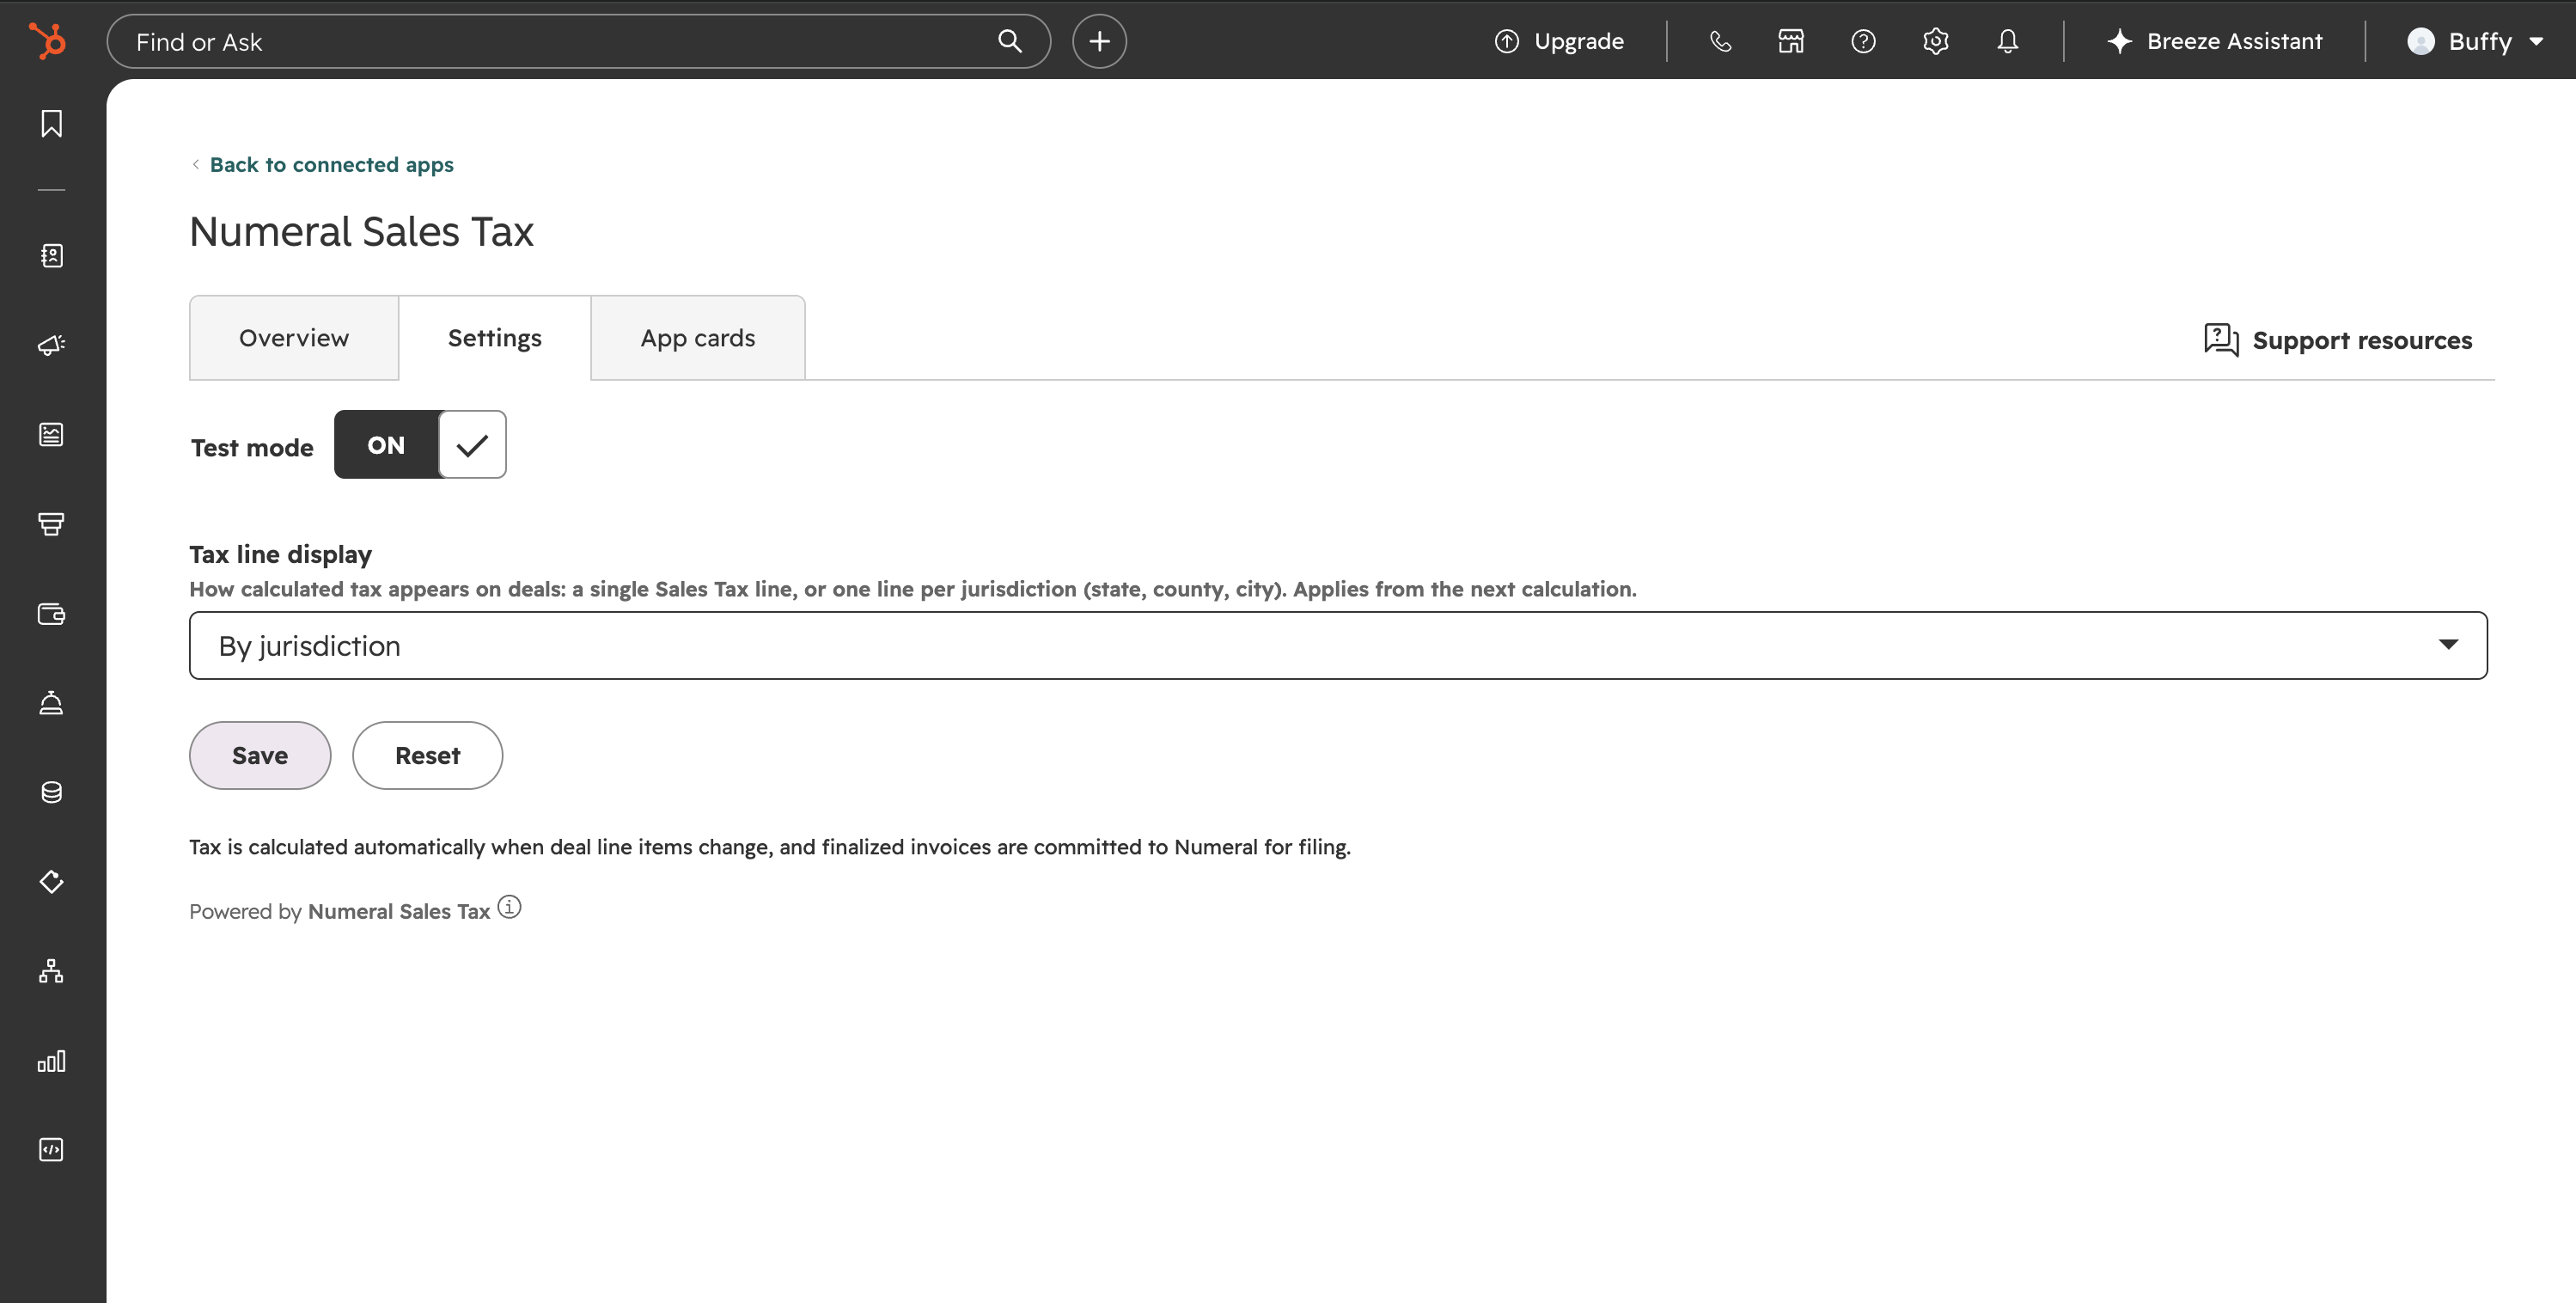The image size is (2576, 1303).
Task: Open the Data management database sidebar icon
Action: point(51,792)
